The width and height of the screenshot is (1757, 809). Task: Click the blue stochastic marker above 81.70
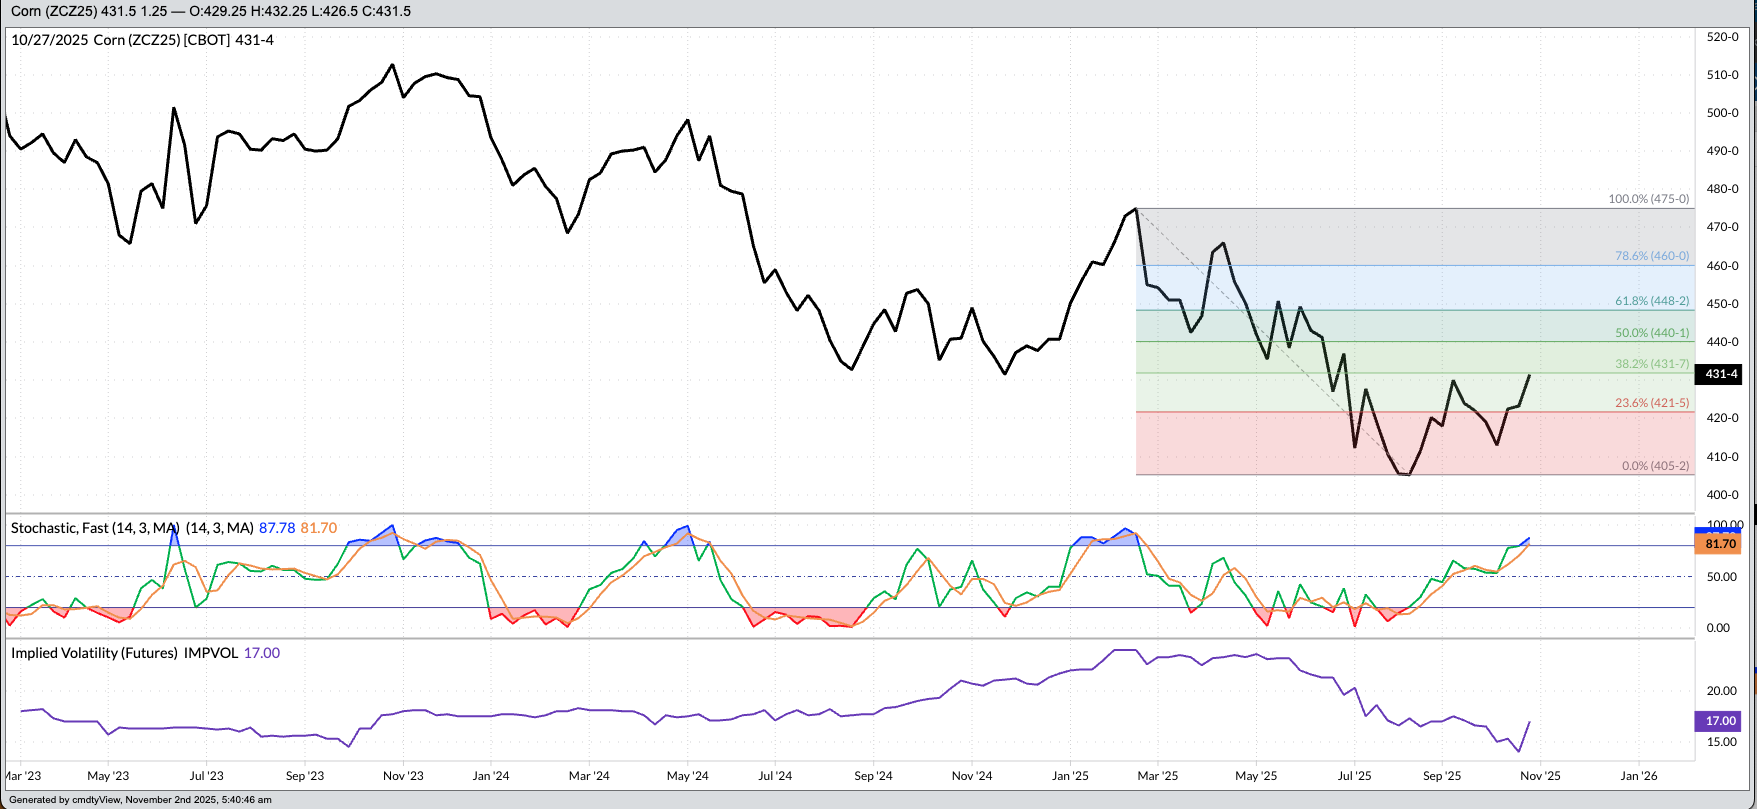(x=1718, y=530)
